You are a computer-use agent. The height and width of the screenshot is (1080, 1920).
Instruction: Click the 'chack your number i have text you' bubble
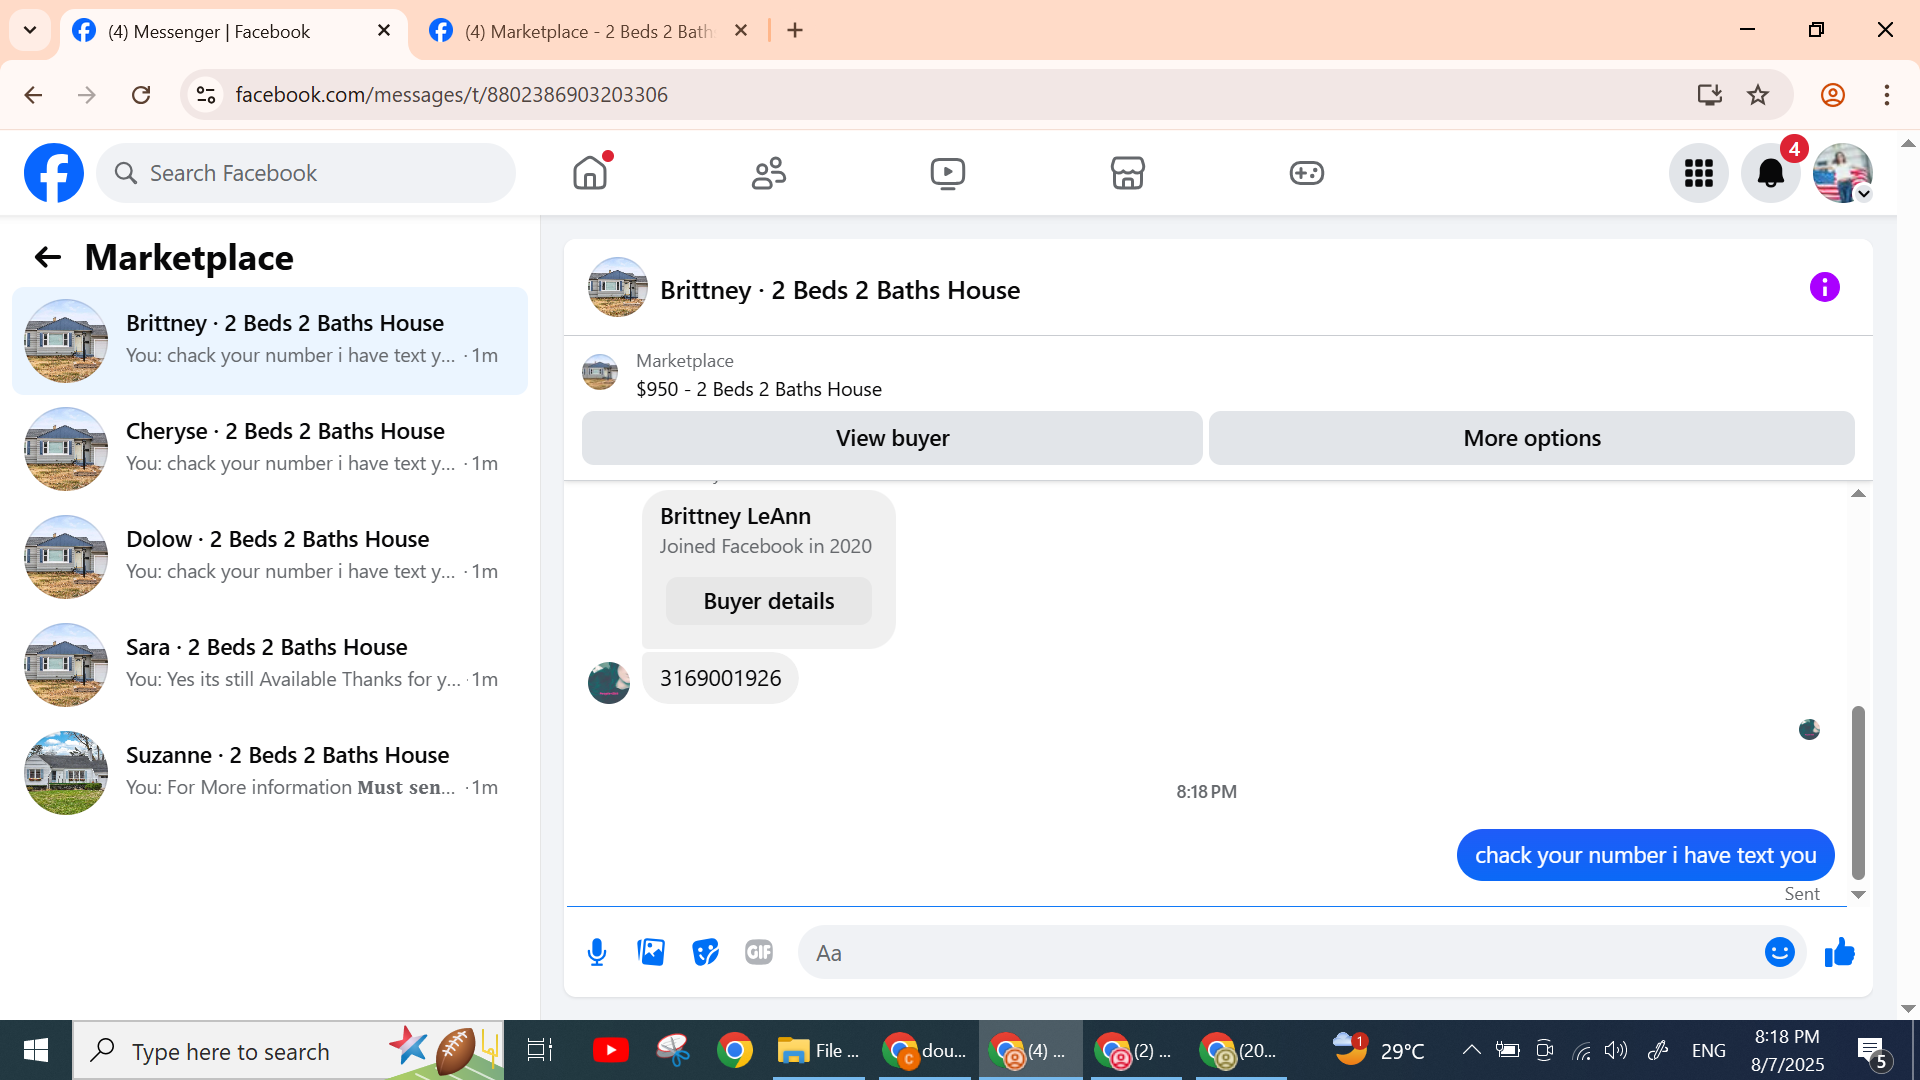[x=1645, y=855]
